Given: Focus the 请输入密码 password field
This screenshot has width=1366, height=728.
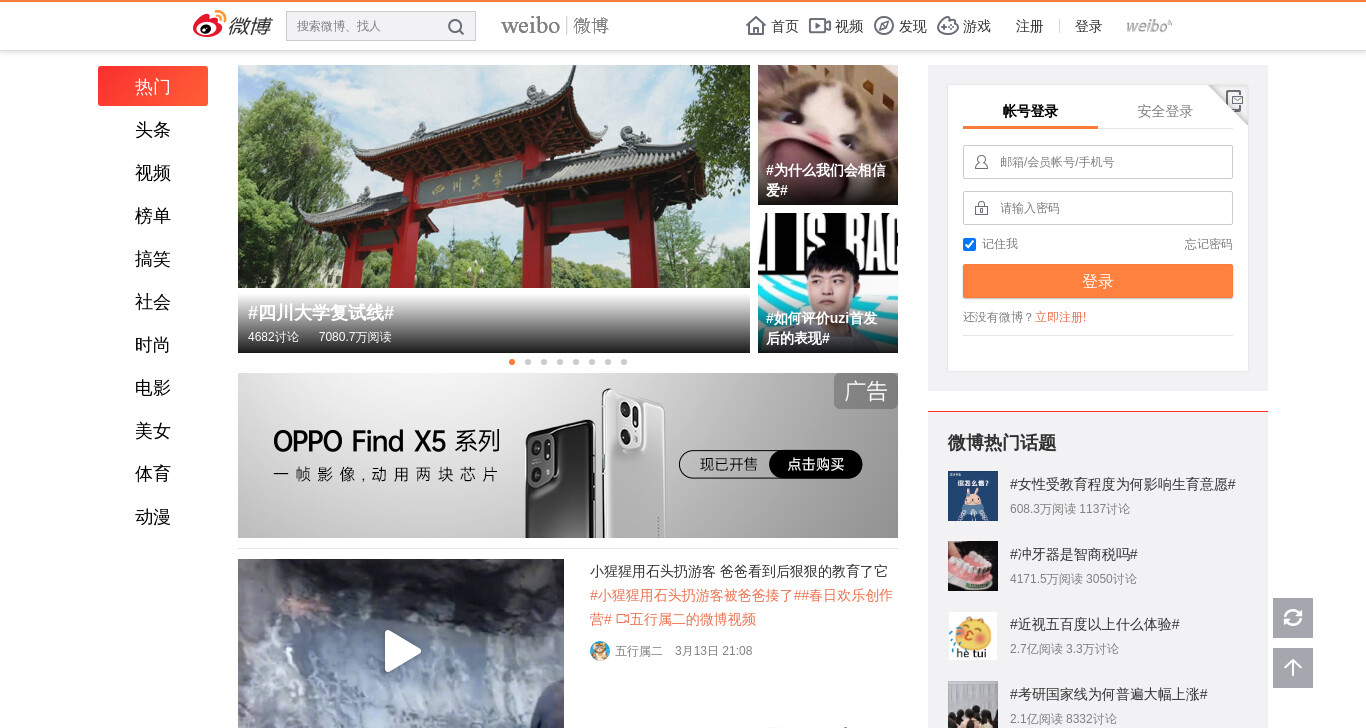Looking at the screenshot, I should click(1098, 208).
